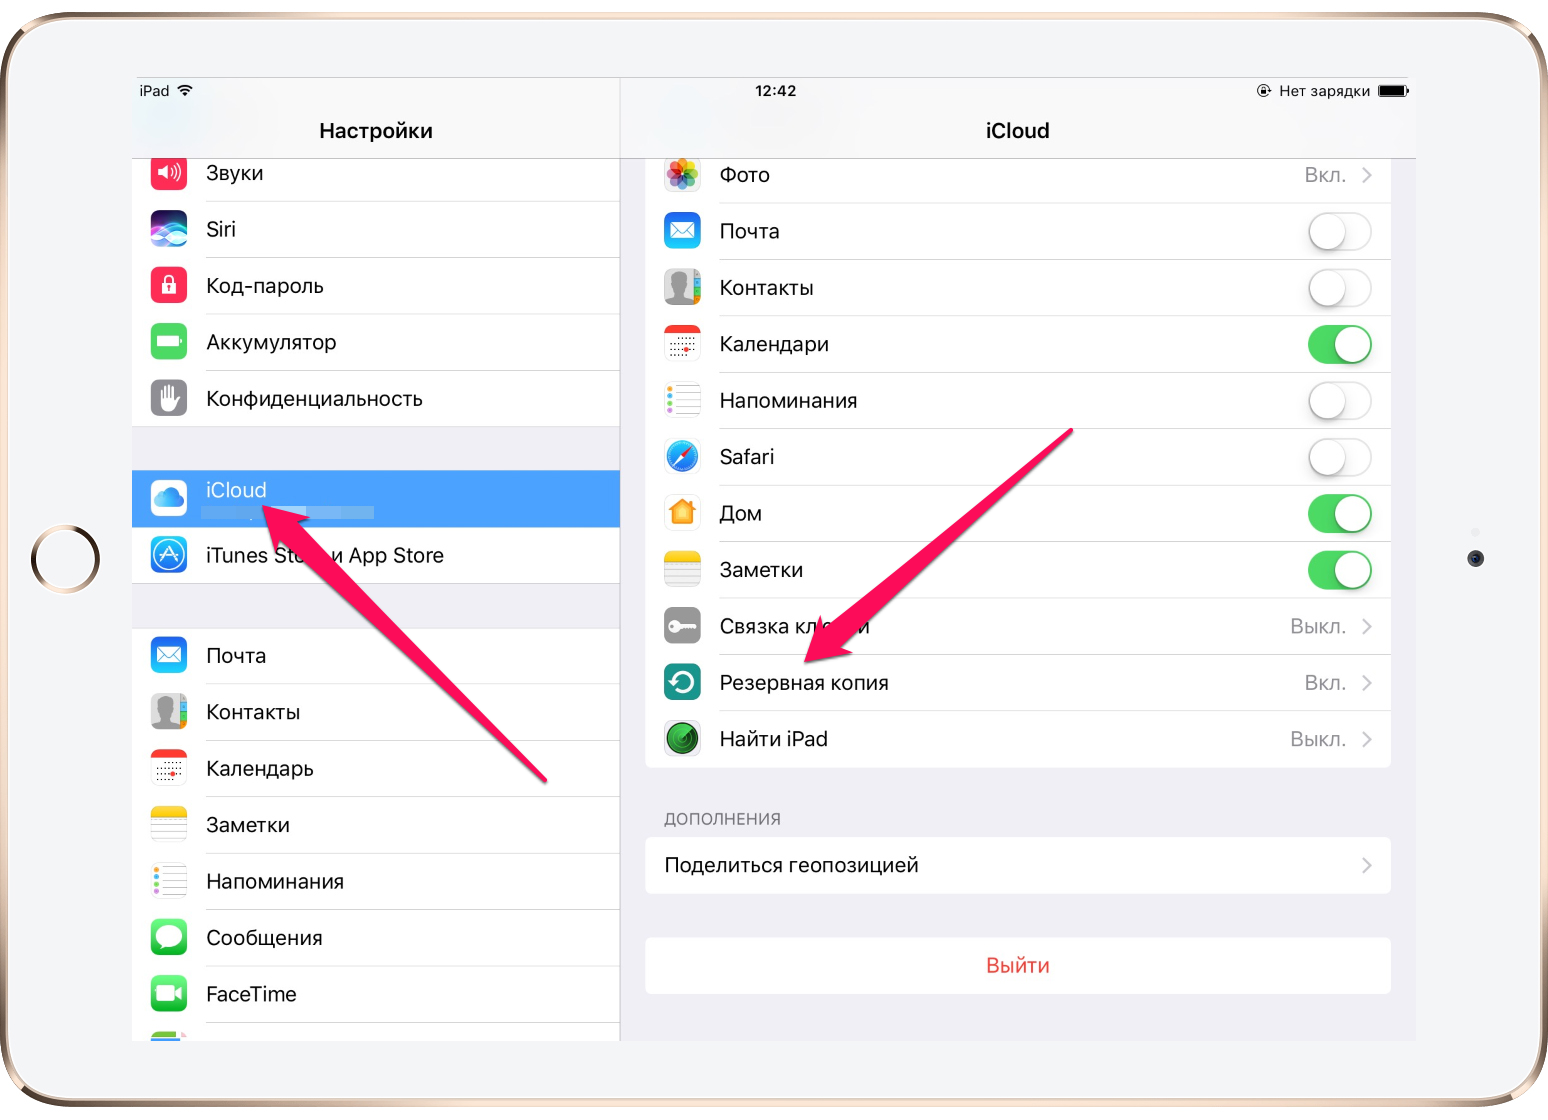Enable the Safari iCloud switch

pyautogui.click(x=1339, y=457)
